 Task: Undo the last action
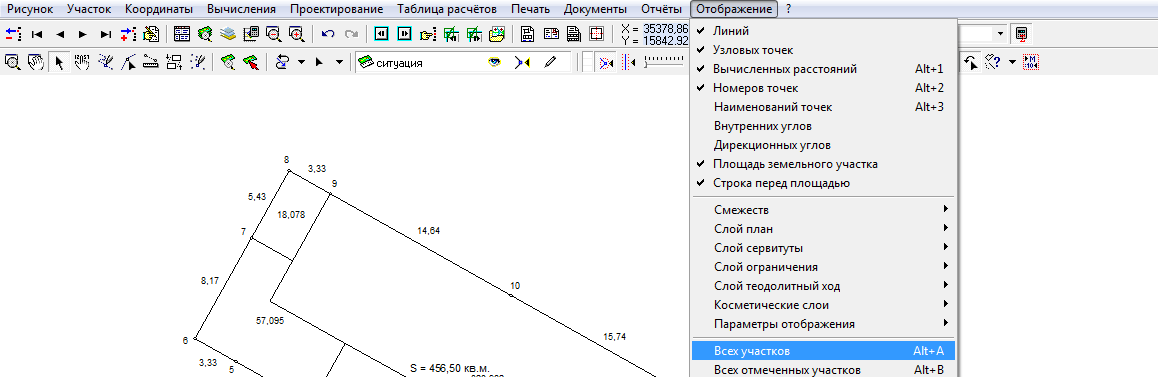329,34
